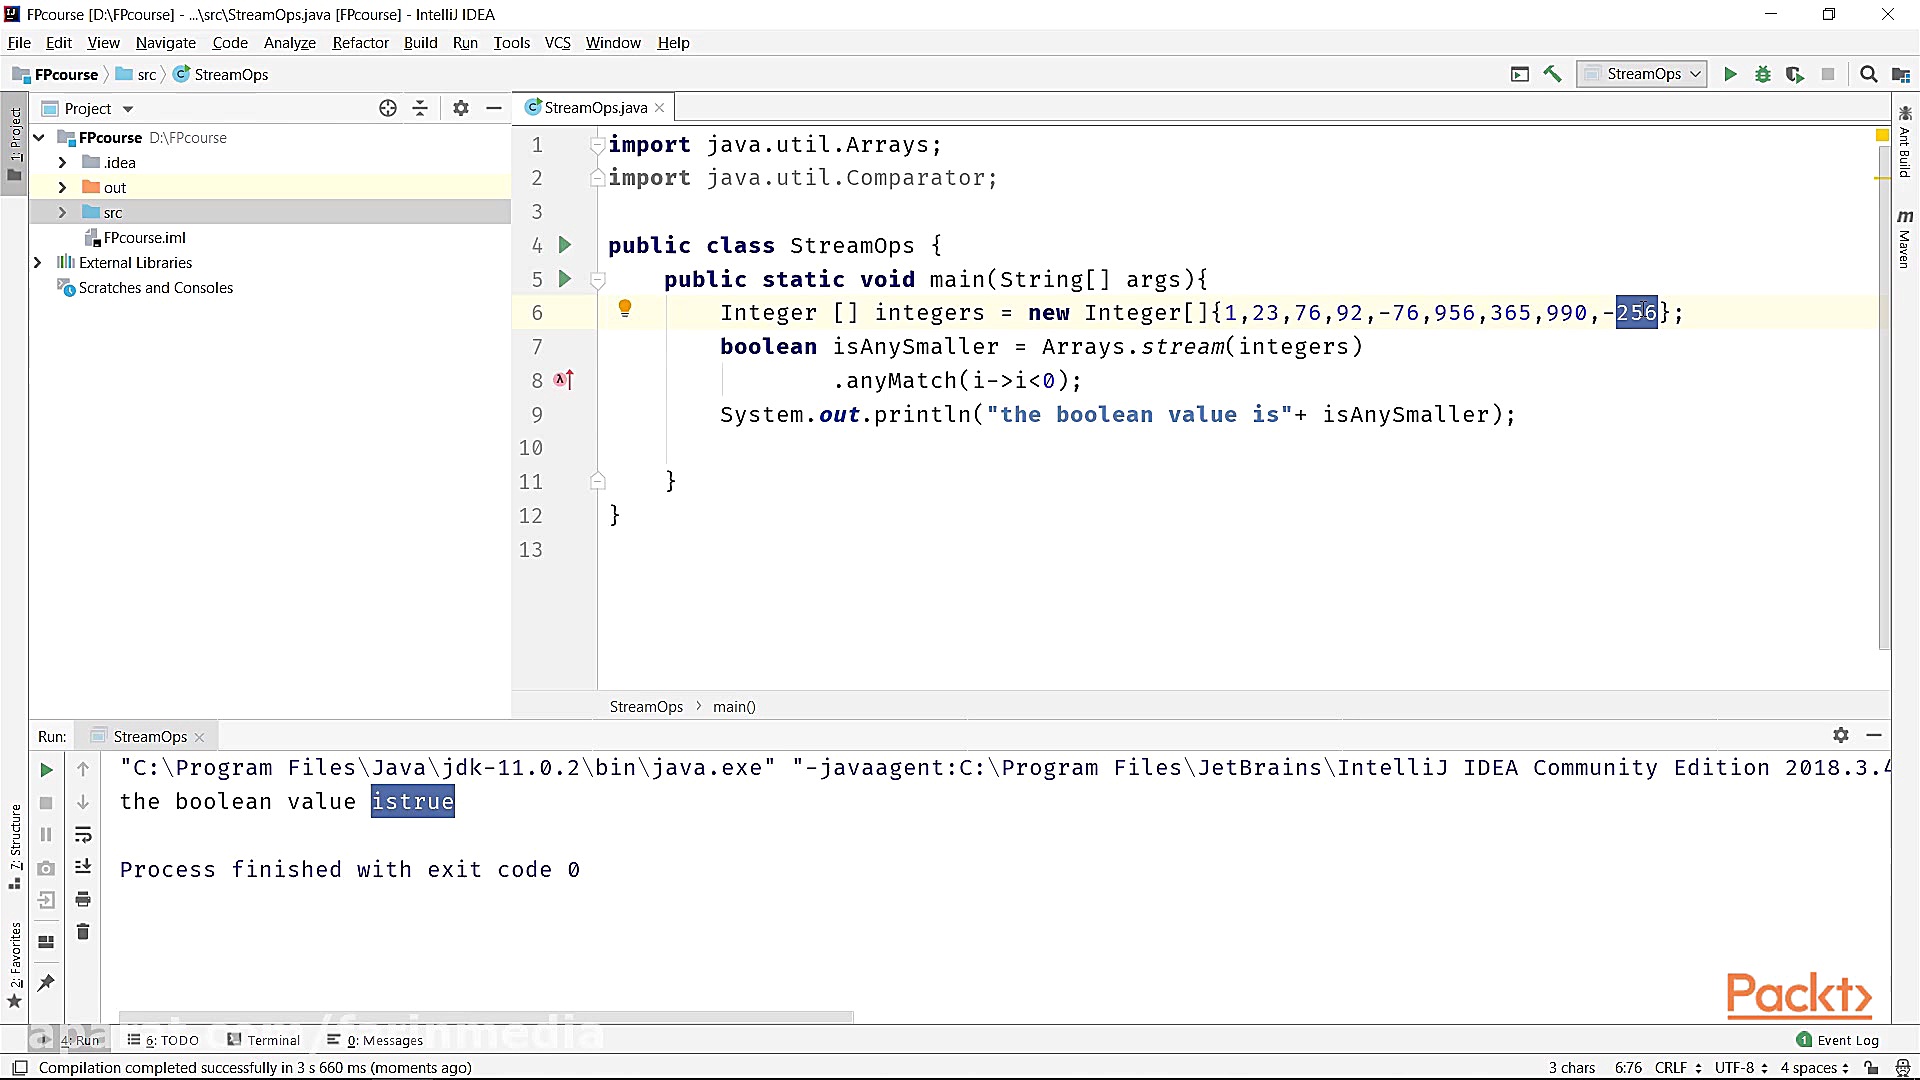The height and width of the screenshot is (1080, 1920).
Task: Open the Refactor menu
Action: click(x=360, y=42)
